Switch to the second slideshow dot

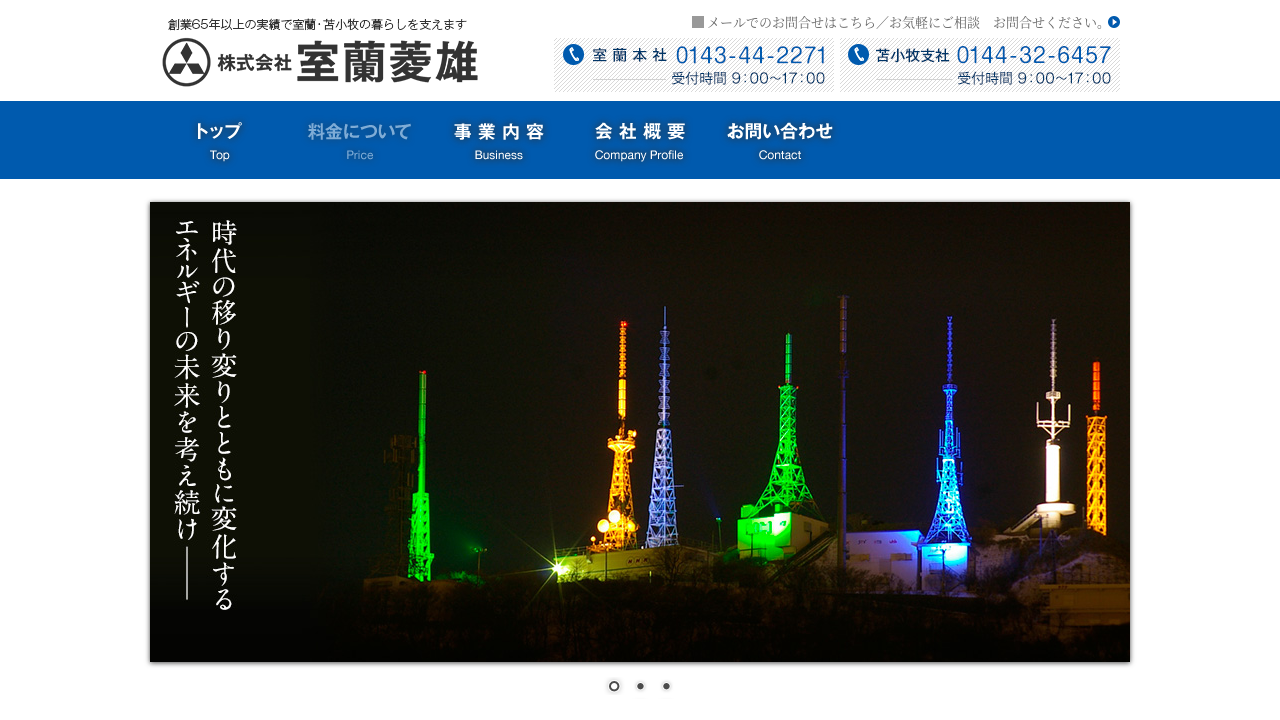pyautogui.click(x=640, y=686)
